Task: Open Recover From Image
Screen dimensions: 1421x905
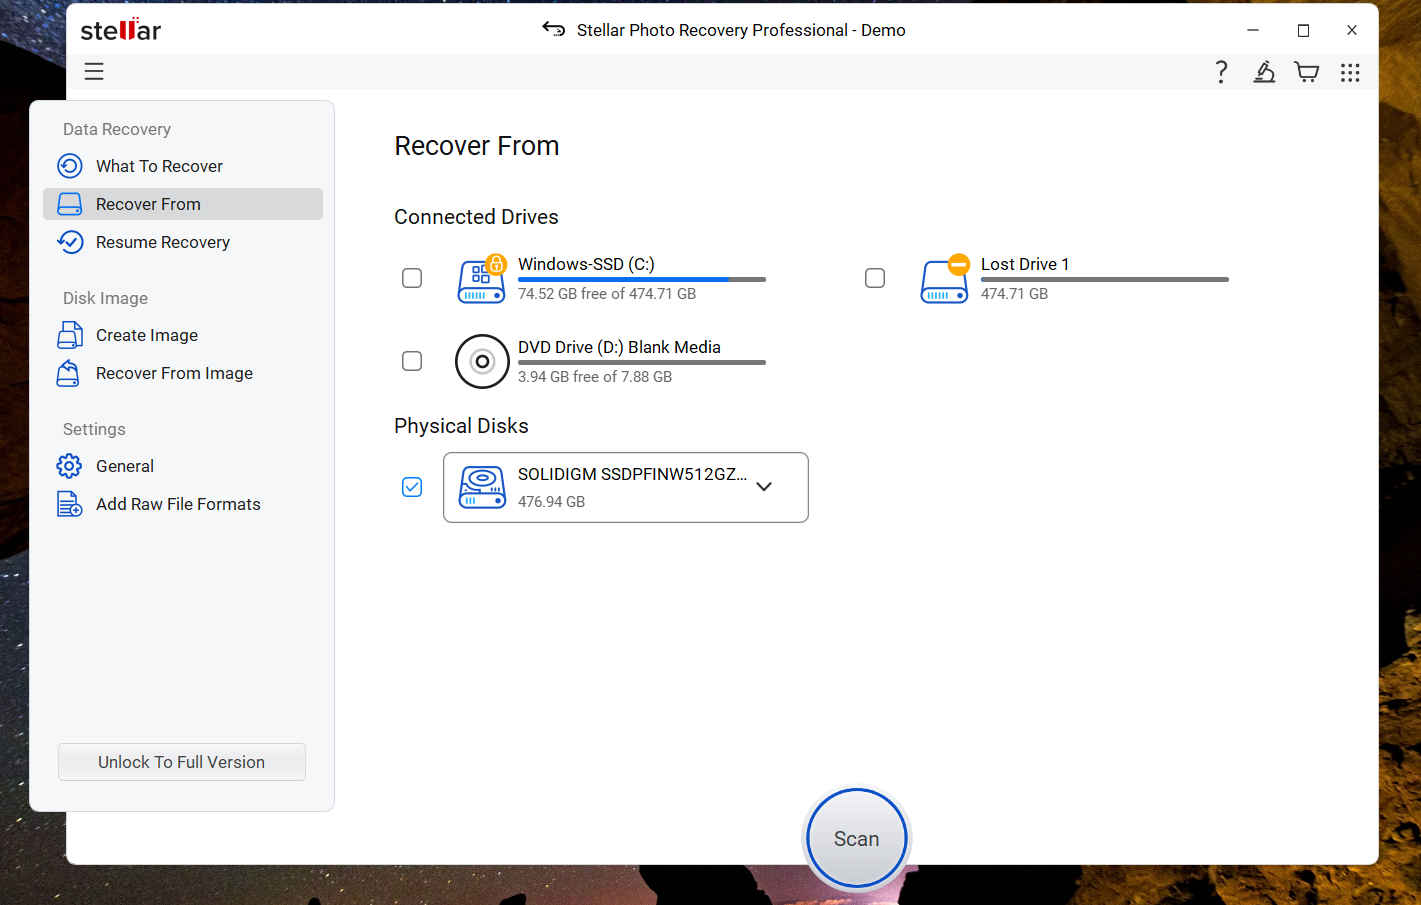Action: (183, 373)
